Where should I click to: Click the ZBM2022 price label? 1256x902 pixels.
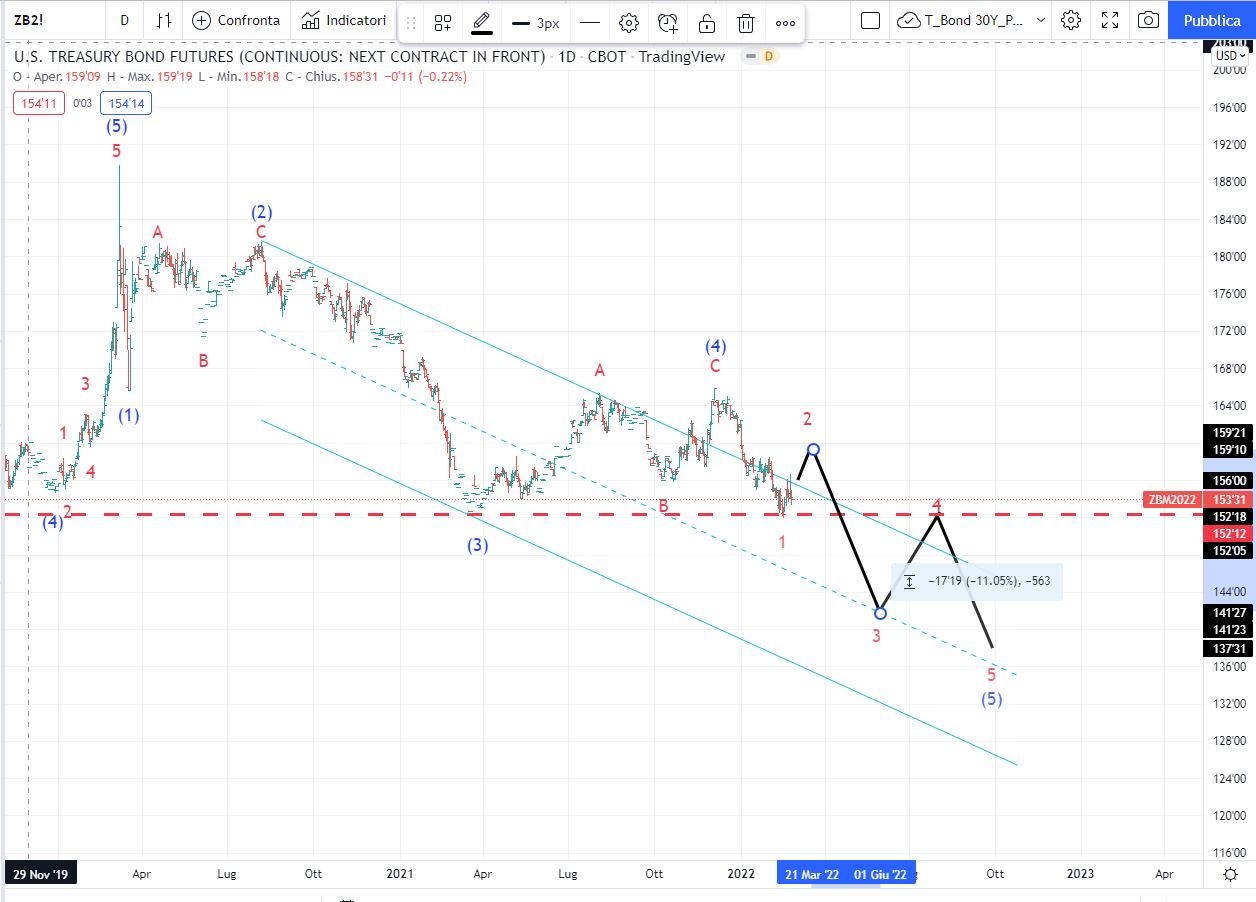click(x=1171, y=500)
